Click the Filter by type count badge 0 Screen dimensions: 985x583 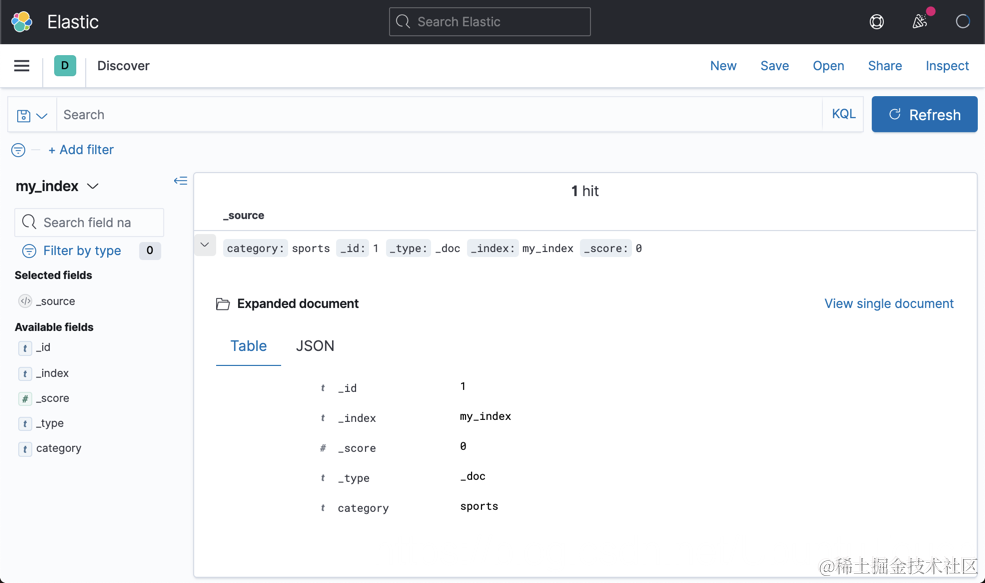(150, 251)
